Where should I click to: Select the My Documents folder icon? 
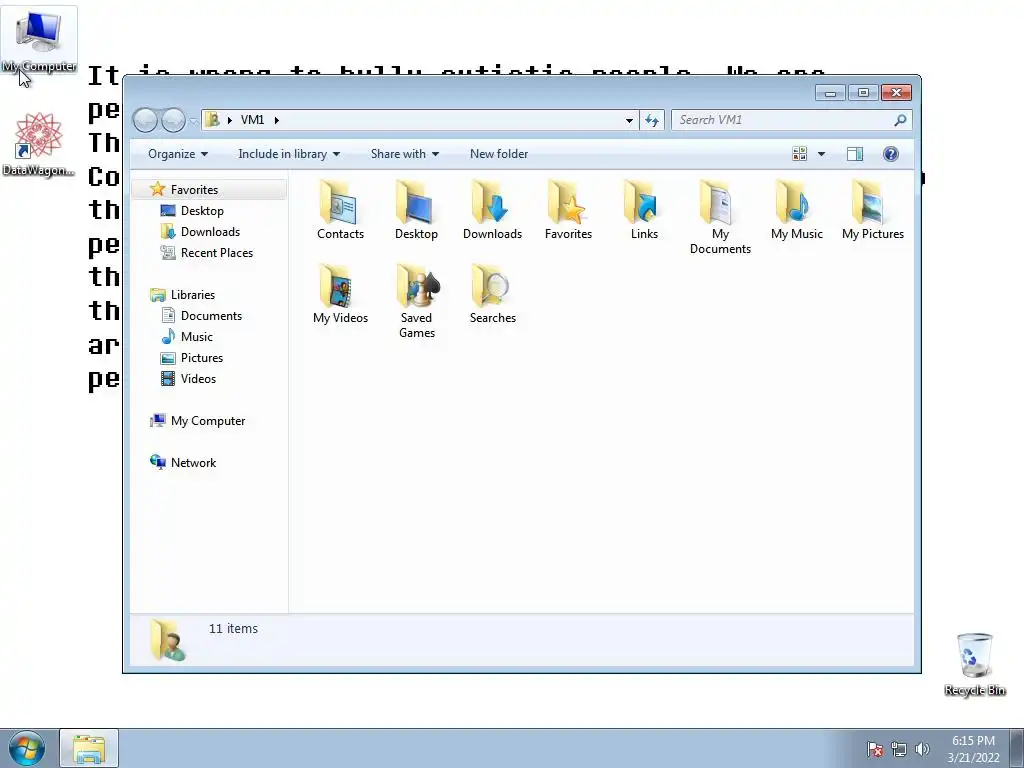click(x=720, y=217)
